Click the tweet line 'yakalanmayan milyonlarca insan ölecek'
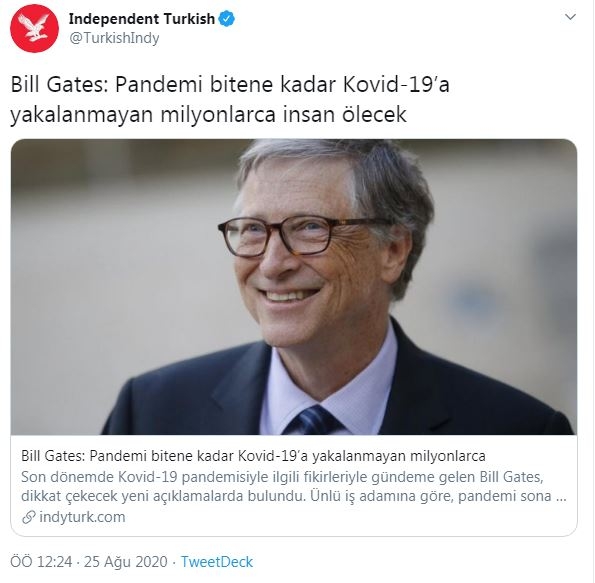 (x=208, y=115)
